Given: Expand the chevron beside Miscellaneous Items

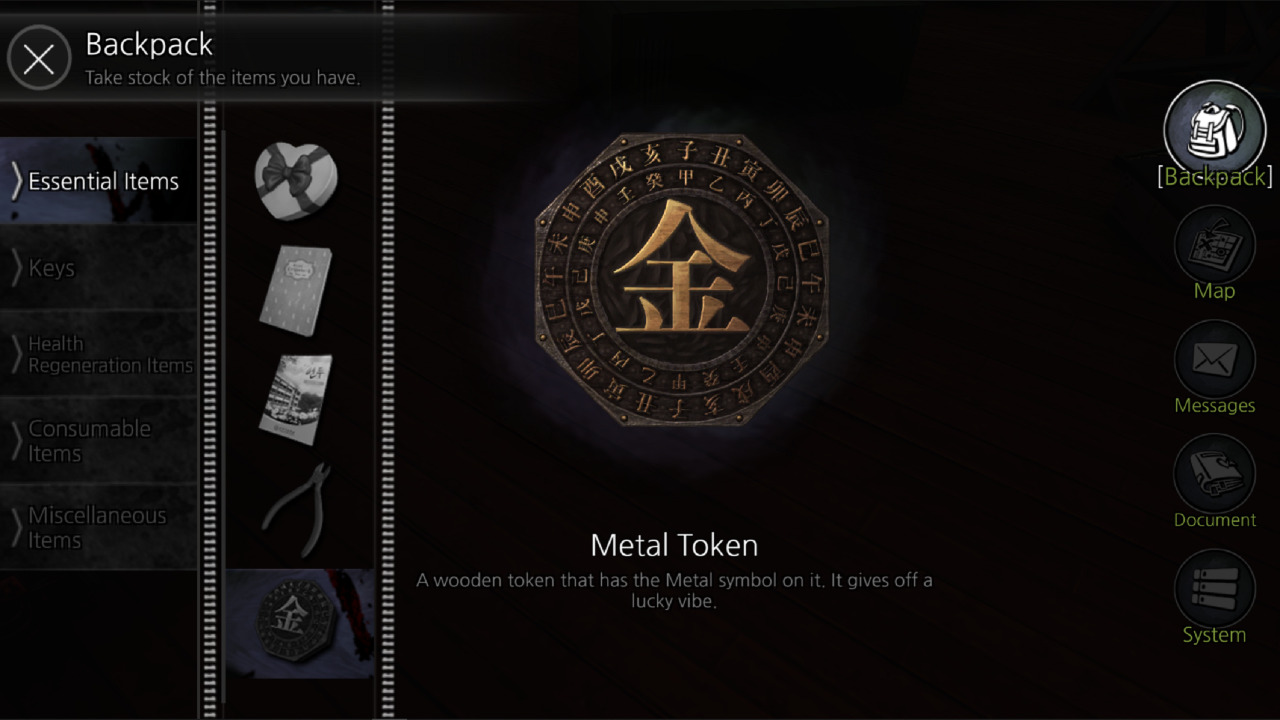Looking at the screenshot, I should coord(16,527).
